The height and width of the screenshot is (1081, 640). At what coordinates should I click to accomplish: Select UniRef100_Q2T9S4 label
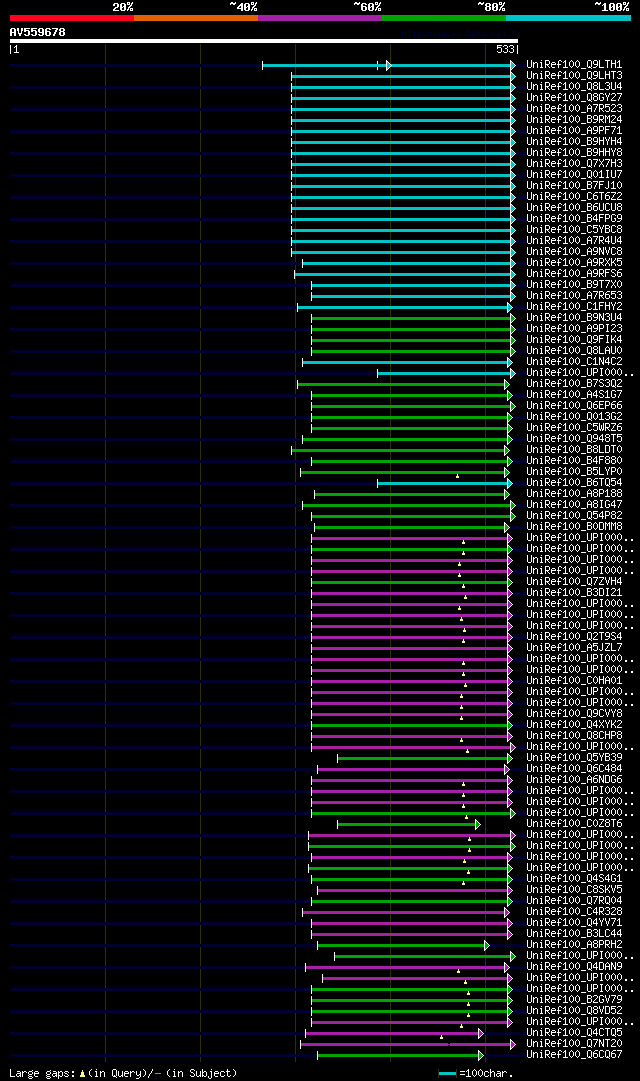click(574, 637)
